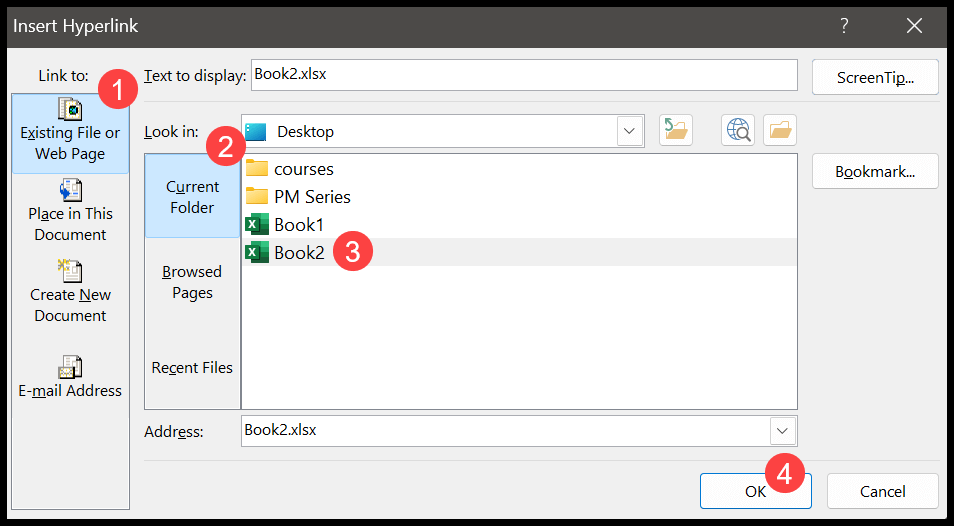954x526 pixels.
Task: Select E-mail Address link type
Action: [x=70, y=377]
